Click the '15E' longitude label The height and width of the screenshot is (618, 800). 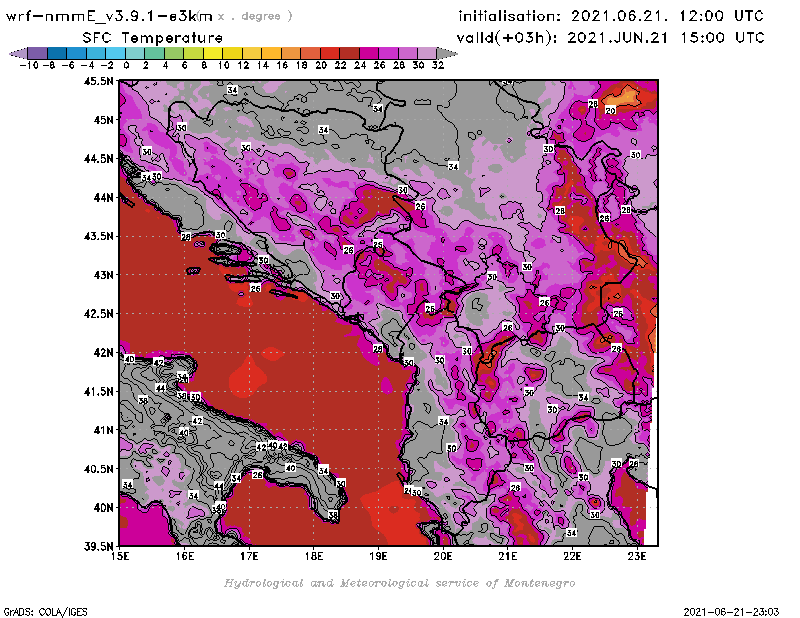coord(120,556)
